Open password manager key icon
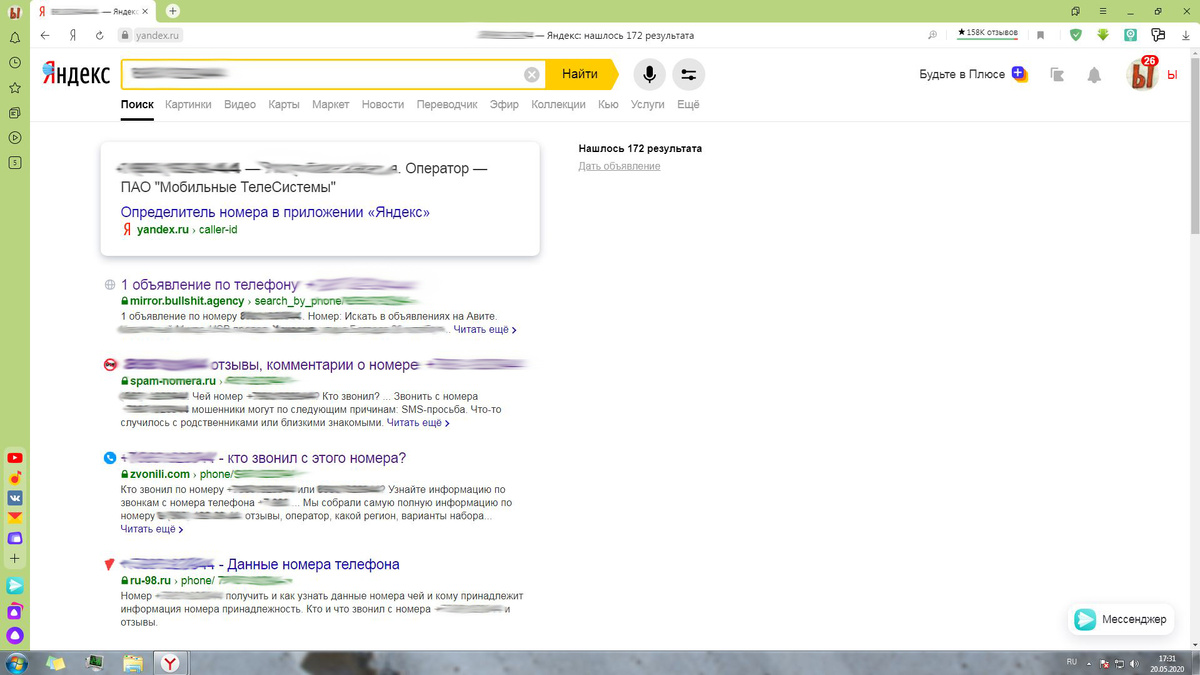 (x=1158, y=35)
